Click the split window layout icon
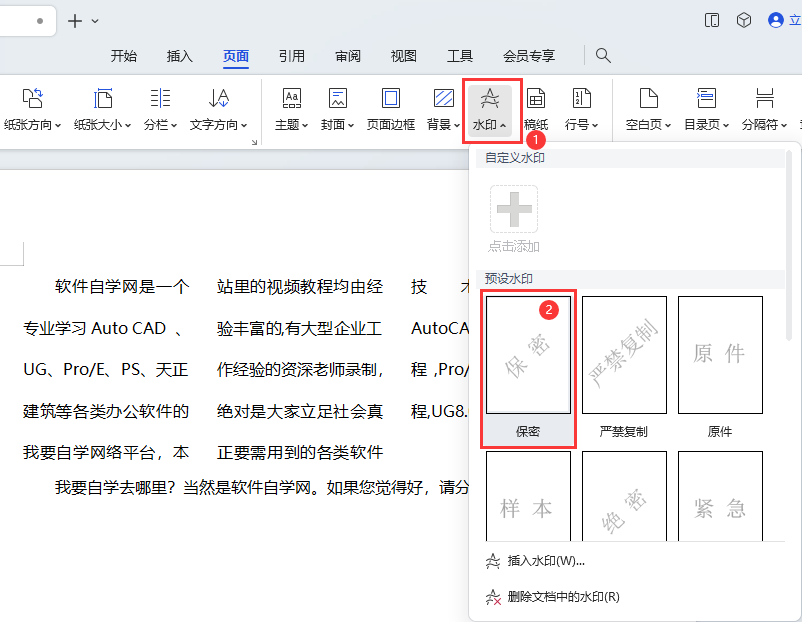This screenshot has width=802, height=622. [x=711, y=20]
